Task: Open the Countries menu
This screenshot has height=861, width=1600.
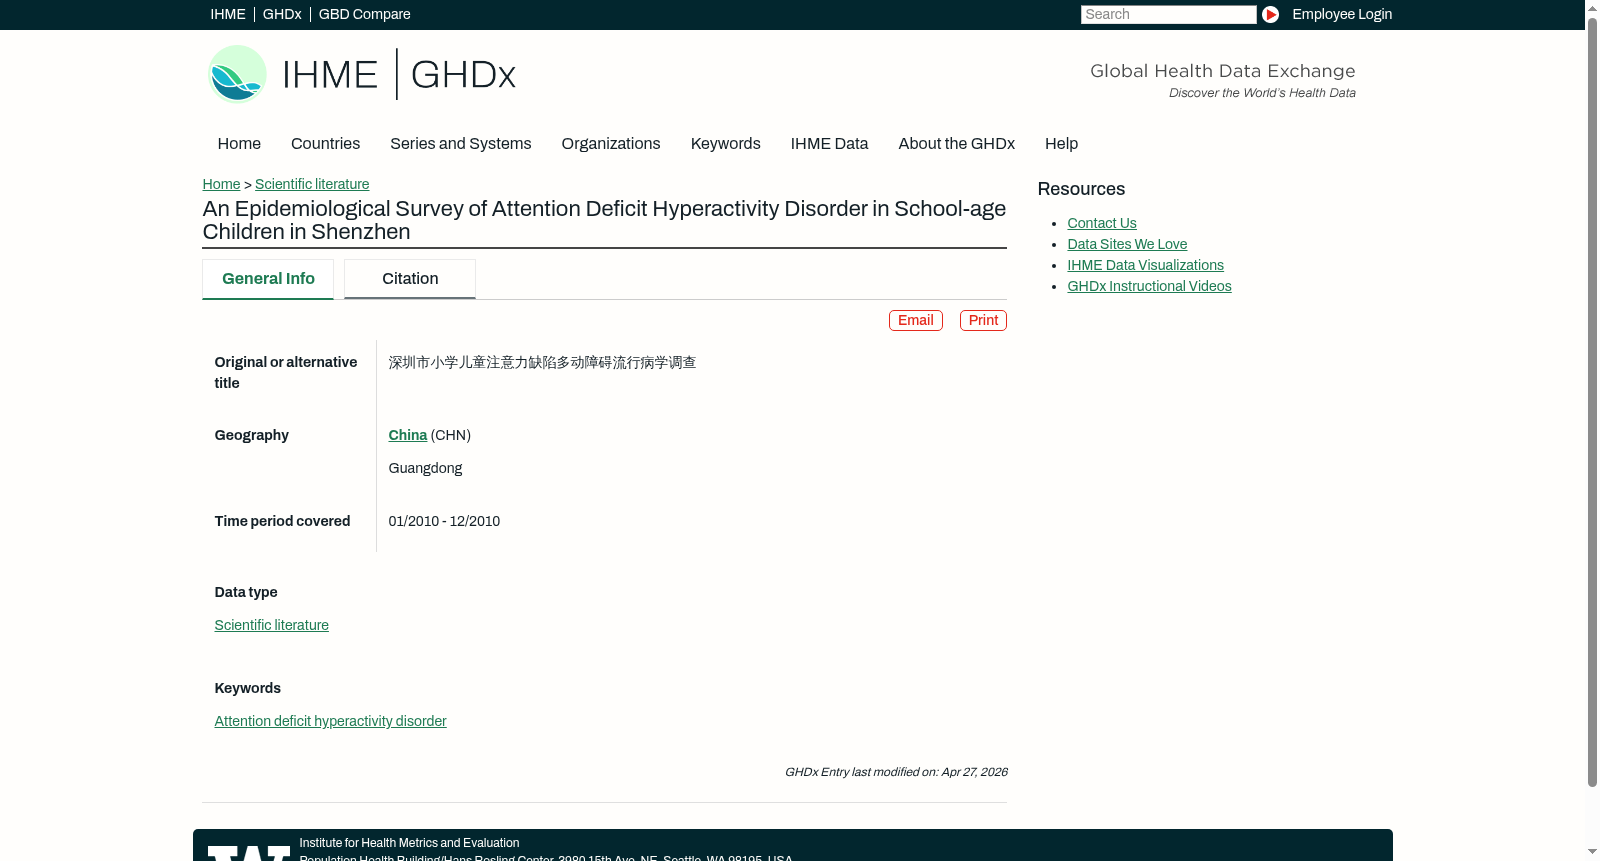Action: (x=325, y=144)
